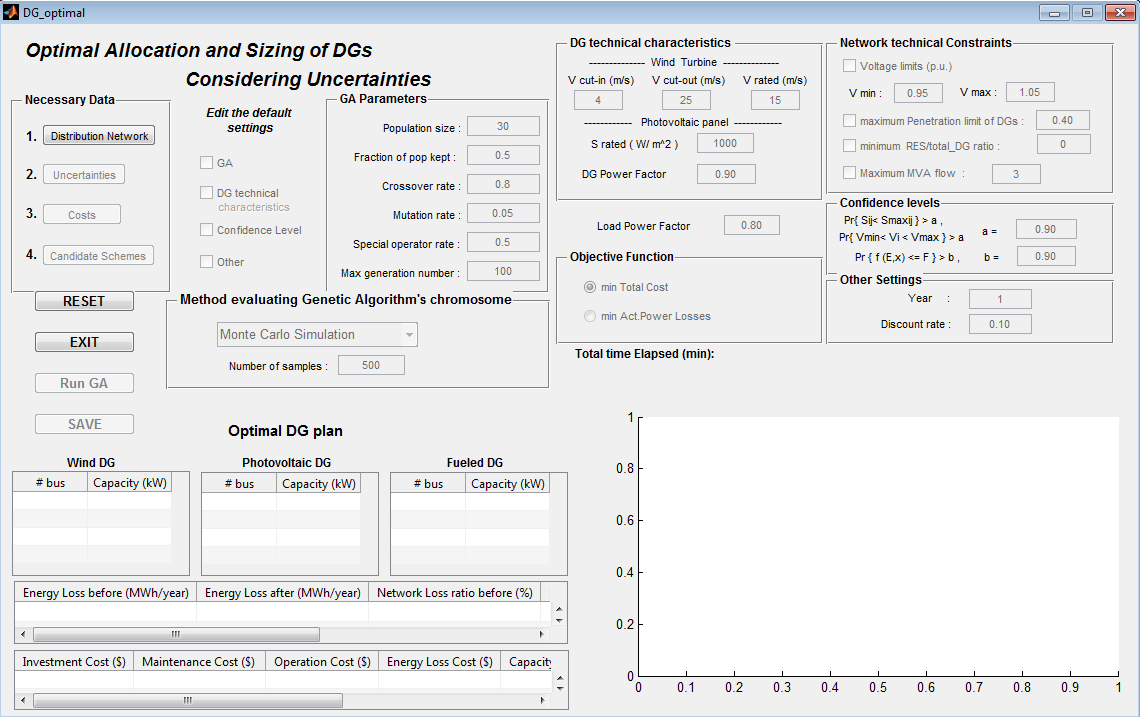
Task: Click the Energy Loss Cost ($) column header
Action: [440, 662]
